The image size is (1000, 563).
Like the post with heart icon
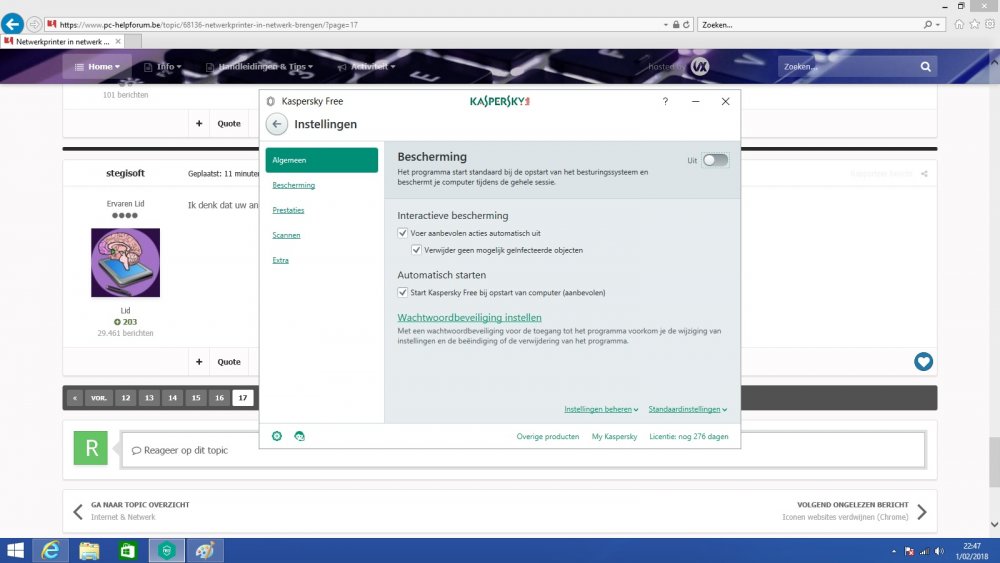click(923, 362)
